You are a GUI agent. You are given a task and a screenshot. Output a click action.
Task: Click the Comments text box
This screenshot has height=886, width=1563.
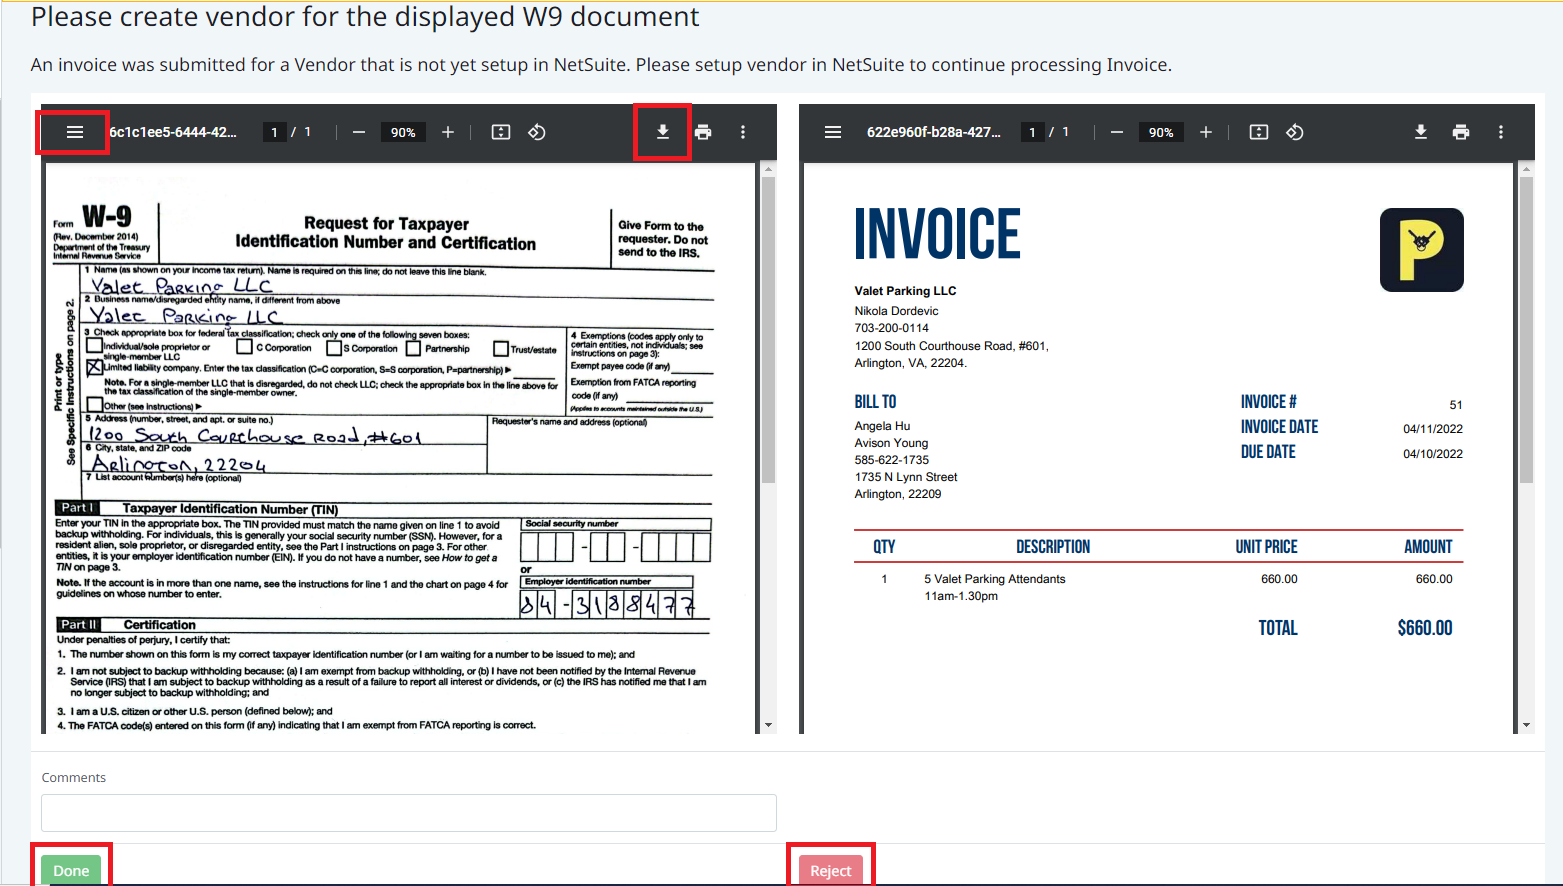coord(409,813)
